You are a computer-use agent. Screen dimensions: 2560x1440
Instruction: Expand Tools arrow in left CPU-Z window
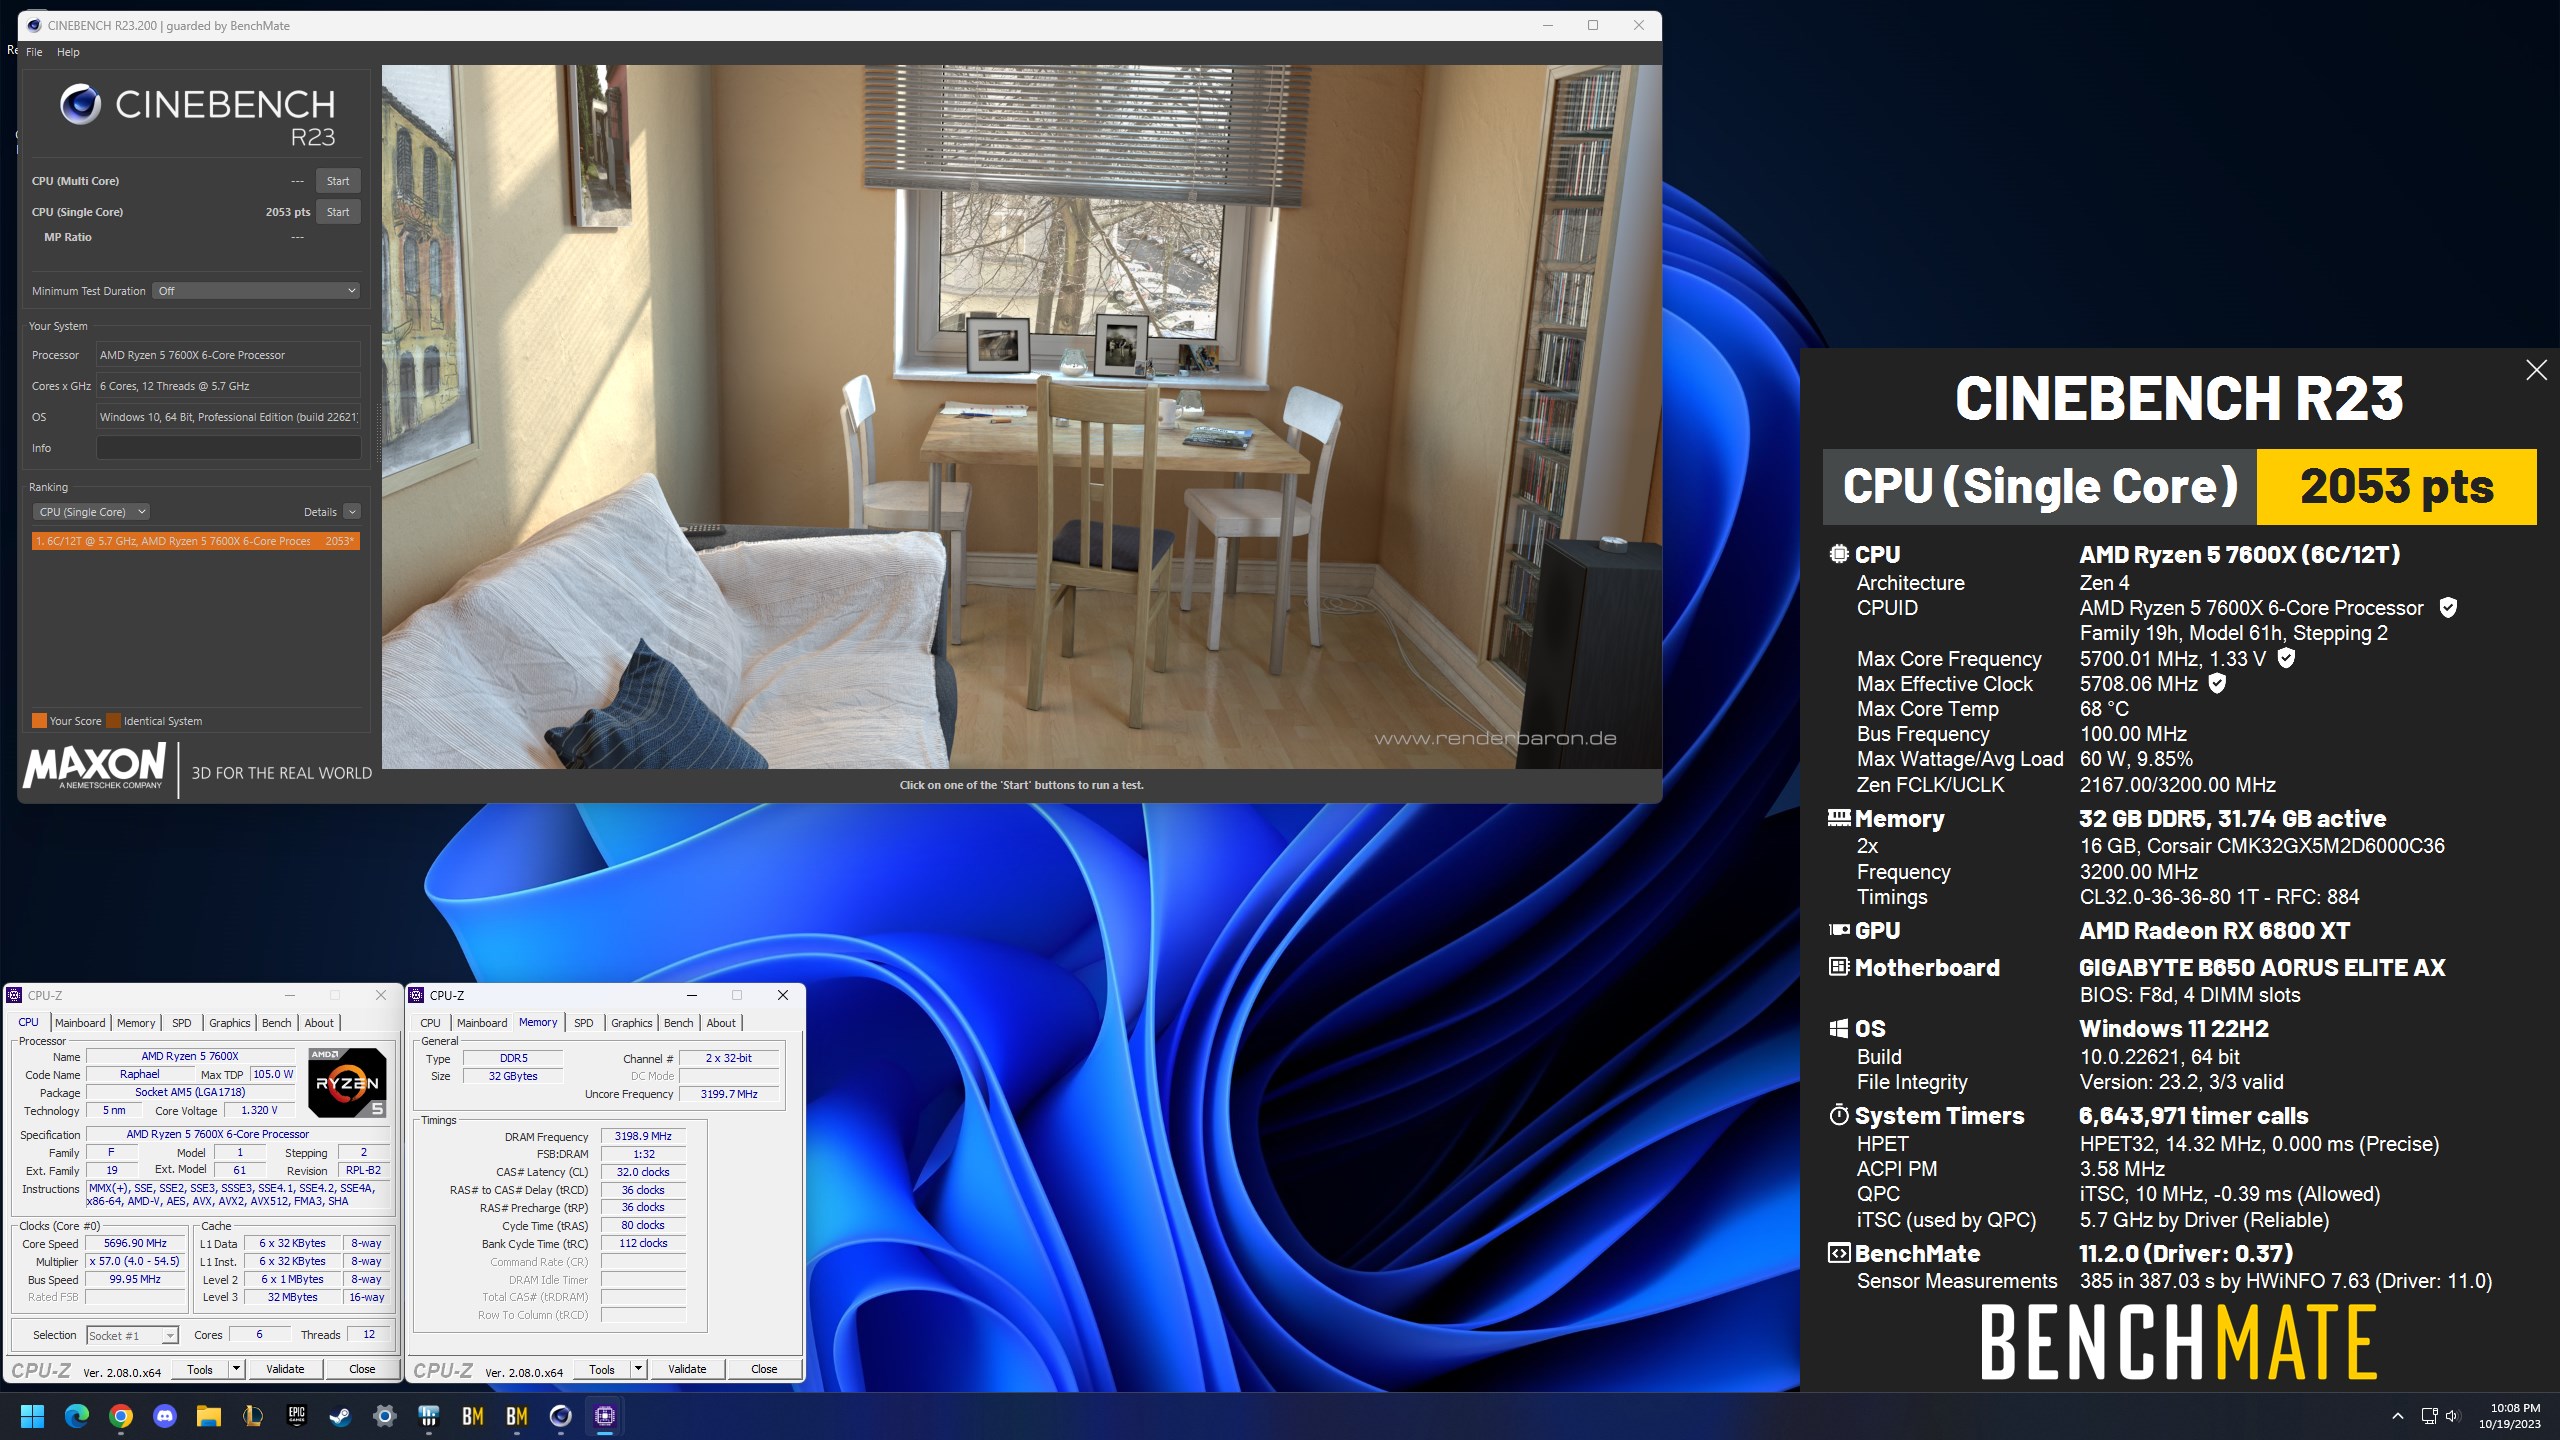pos(237,1369)
